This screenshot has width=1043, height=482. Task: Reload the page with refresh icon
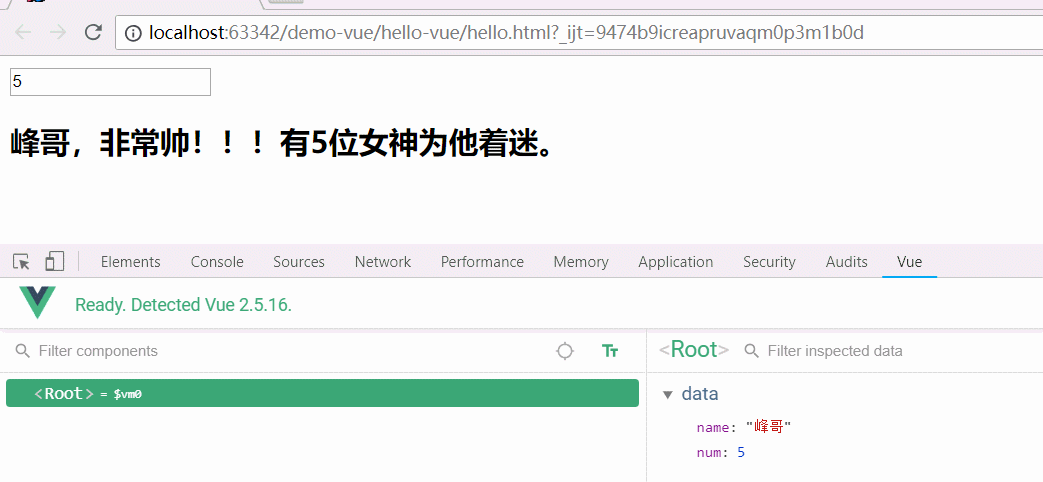click(93, 32)
